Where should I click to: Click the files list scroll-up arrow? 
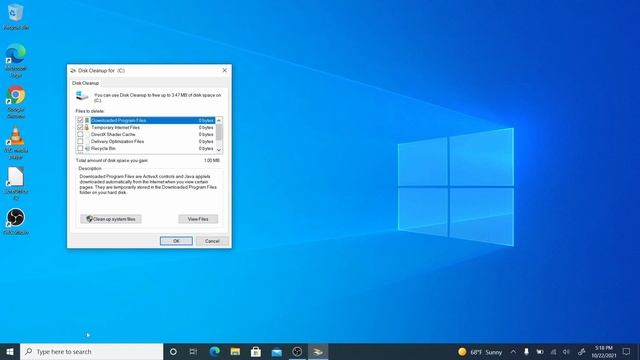click(219, 120)
